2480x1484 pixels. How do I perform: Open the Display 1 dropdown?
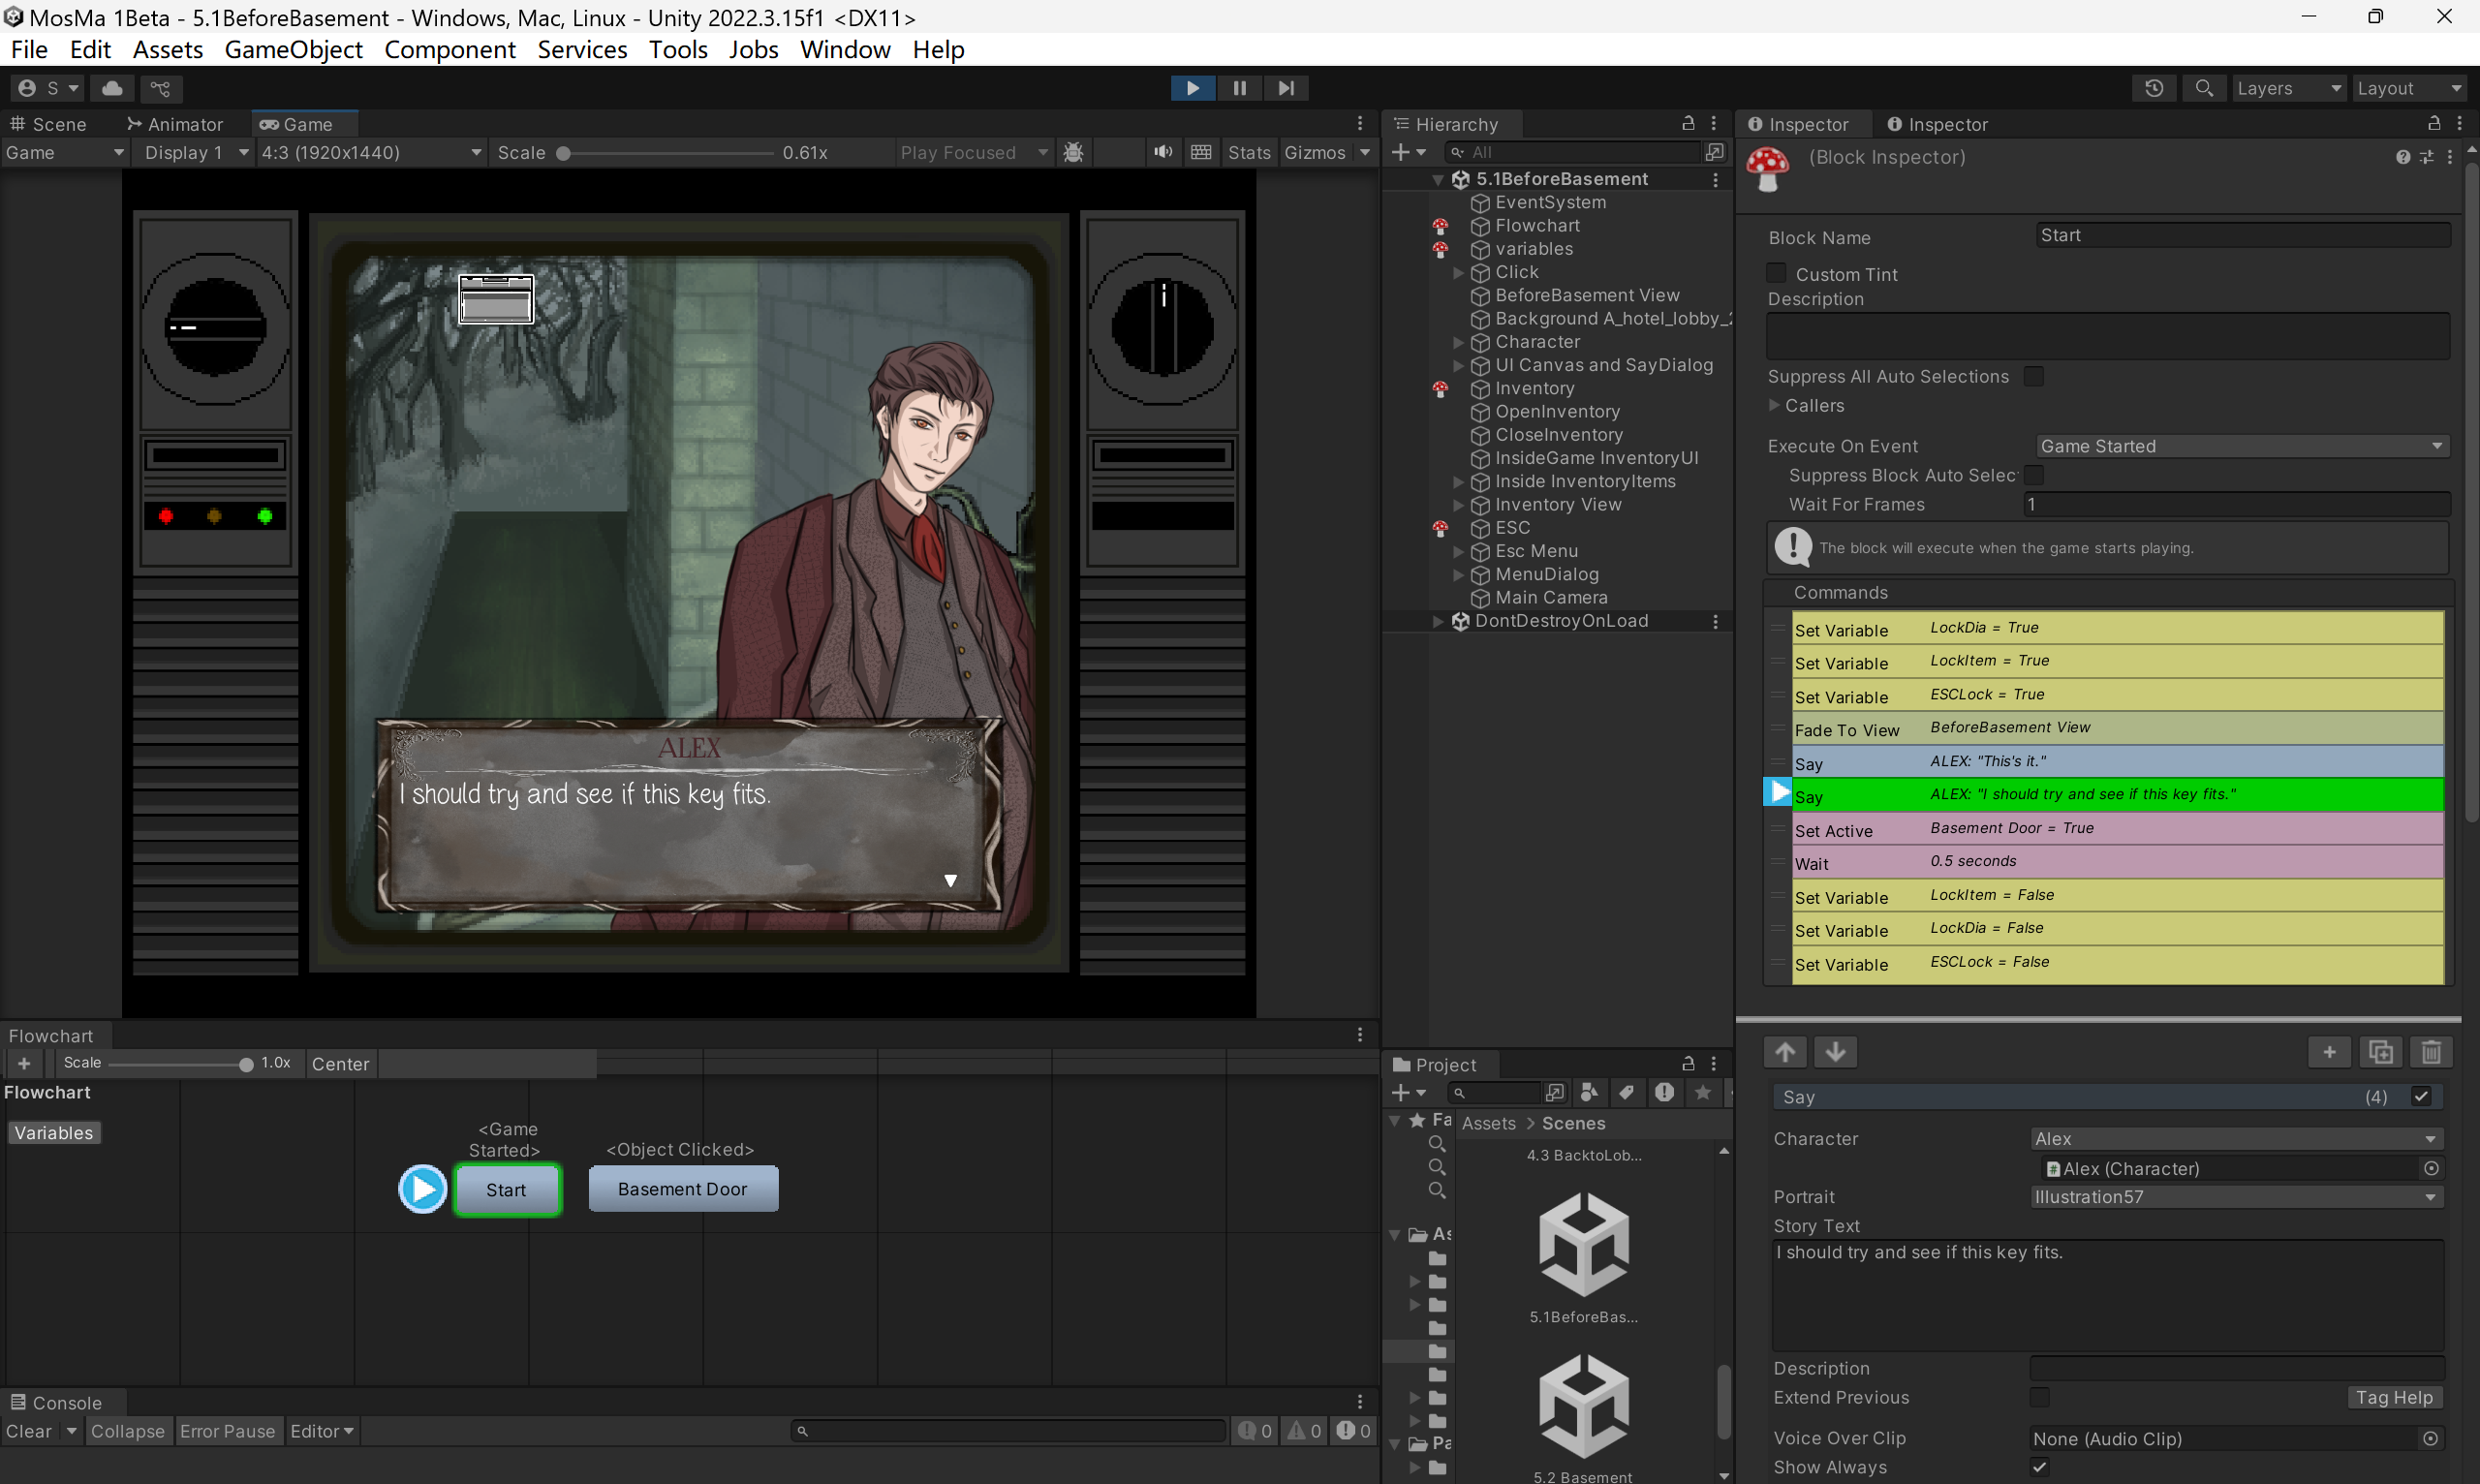(x=194, y=152)
